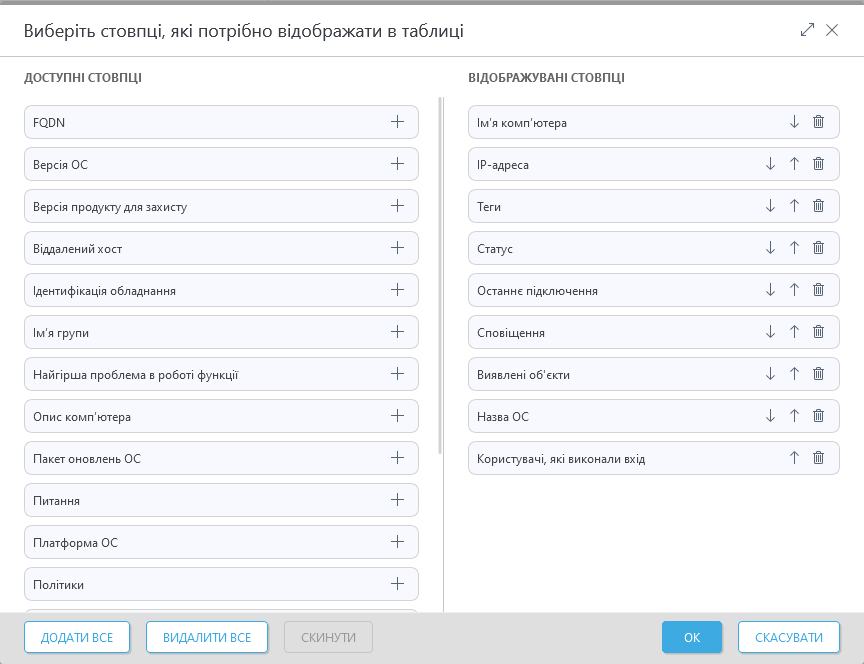Expand the dialog to full size

point(807,30)
